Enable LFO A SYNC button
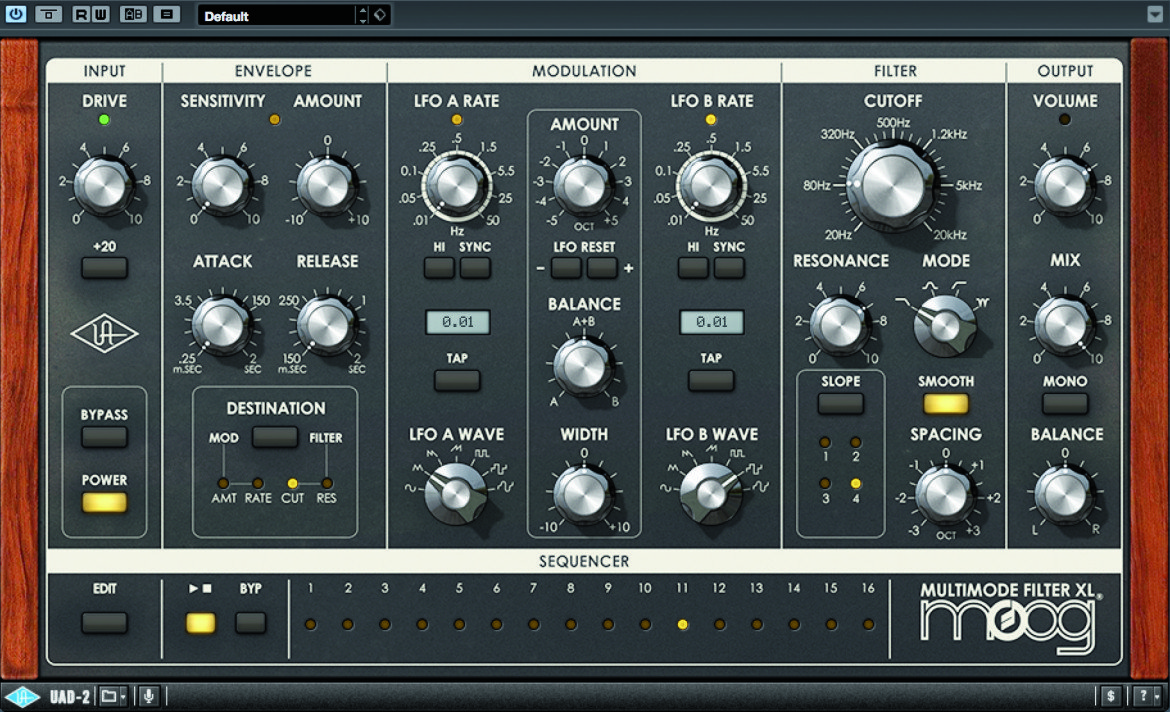Image resolution: width=1170 pixels, height=712 pixels. pyautogui.click(x=475, y=268)
